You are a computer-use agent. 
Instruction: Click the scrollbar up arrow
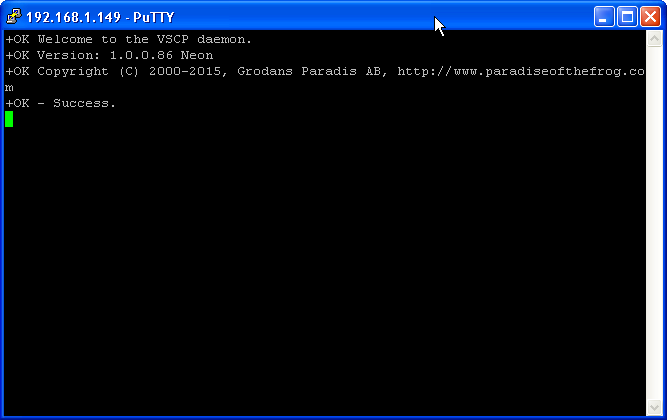tap(655, 38)
